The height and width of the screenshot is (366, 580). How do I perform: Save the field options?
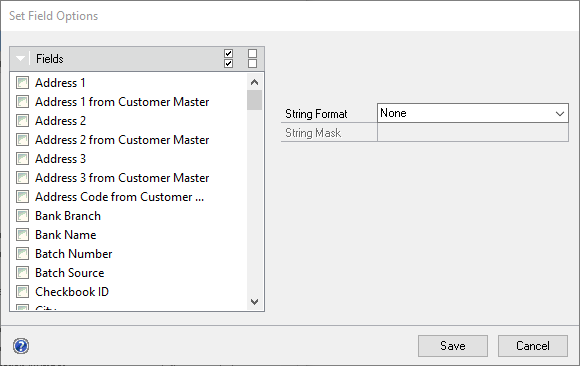(x=453, y=346)
